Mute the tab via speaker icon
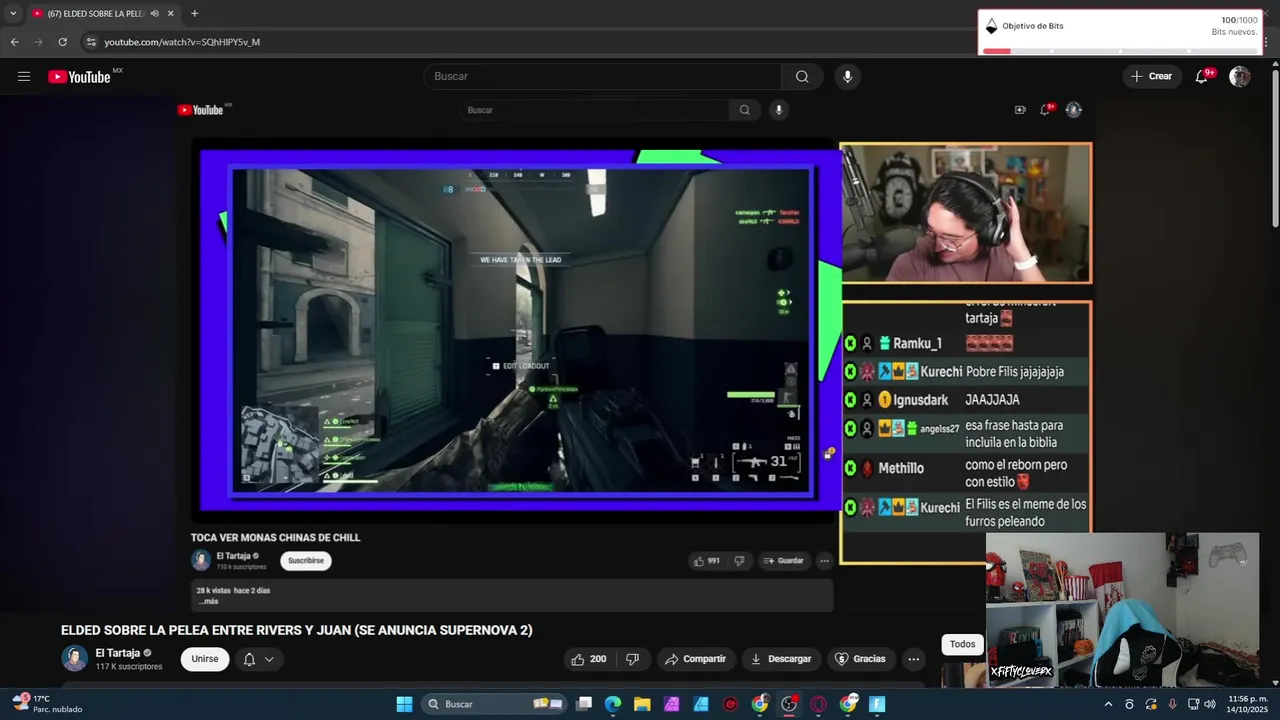The width and height of the screenshot is (1280, 720). click(x=155, y=13)
